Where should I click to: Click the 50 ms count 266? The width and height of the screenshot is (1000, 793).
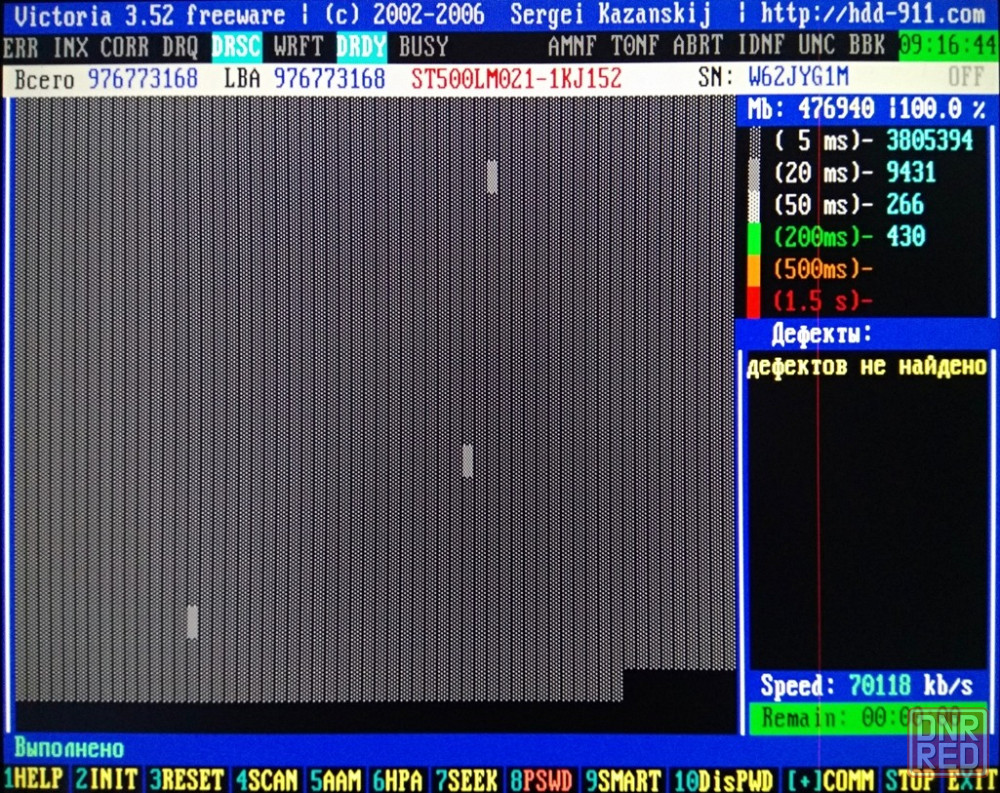[x=904, y=204]
